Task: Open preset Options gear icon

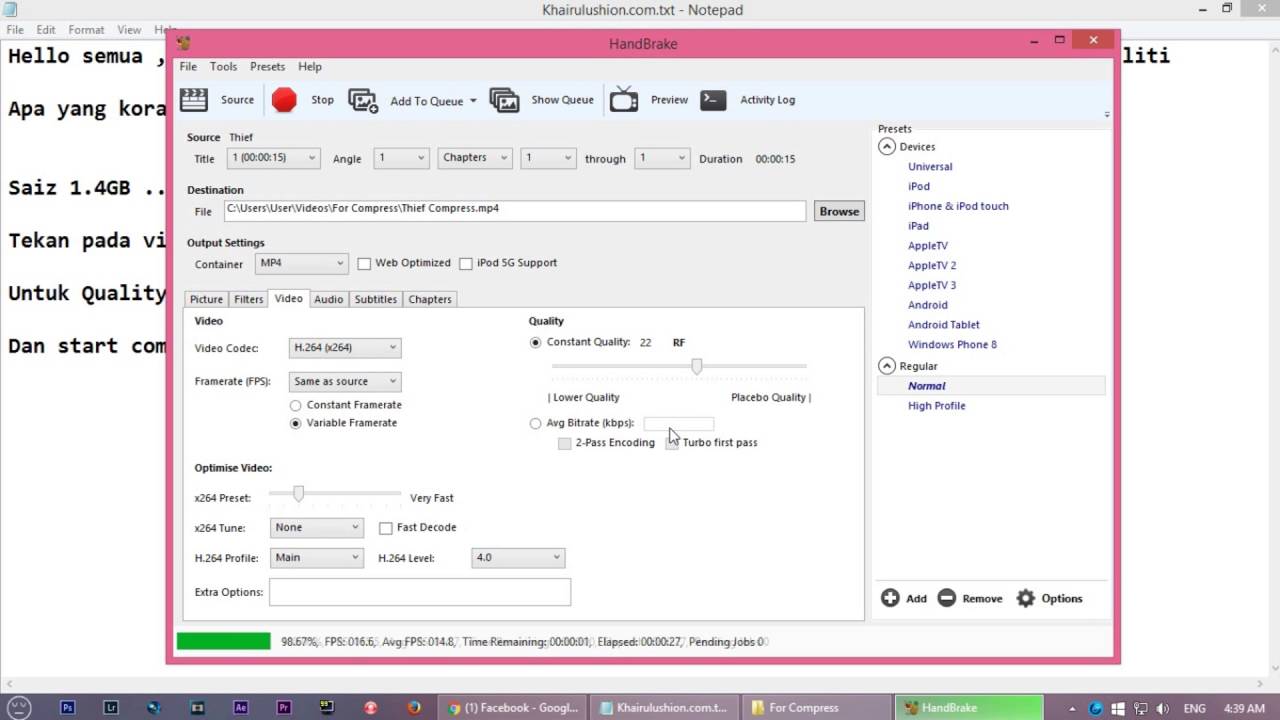Action: pyautogui.click(x=1026, y=598)
